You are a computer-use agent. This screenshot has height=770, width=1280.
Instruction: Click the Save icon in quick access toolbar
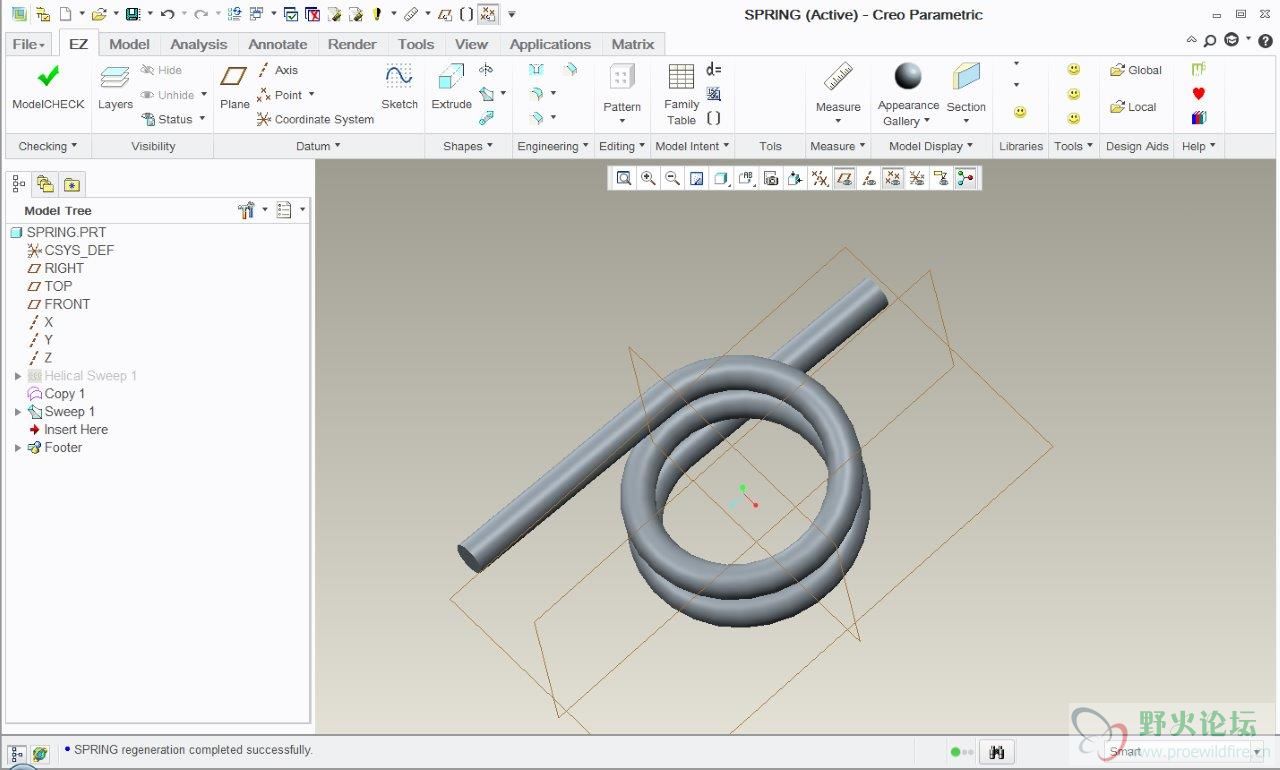pyautogui.click(x=132, y=14)
